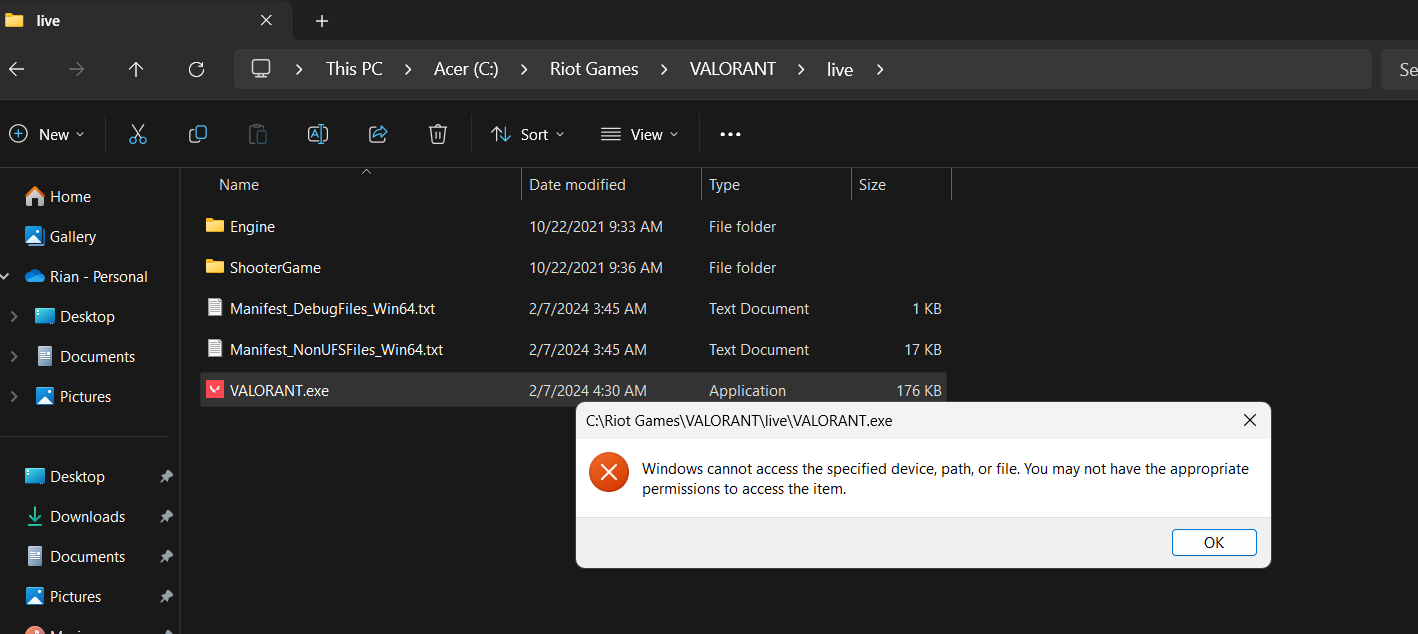1418x634 pixels.
Task: Open Downloads in quick access
Action: pos(87,516)
